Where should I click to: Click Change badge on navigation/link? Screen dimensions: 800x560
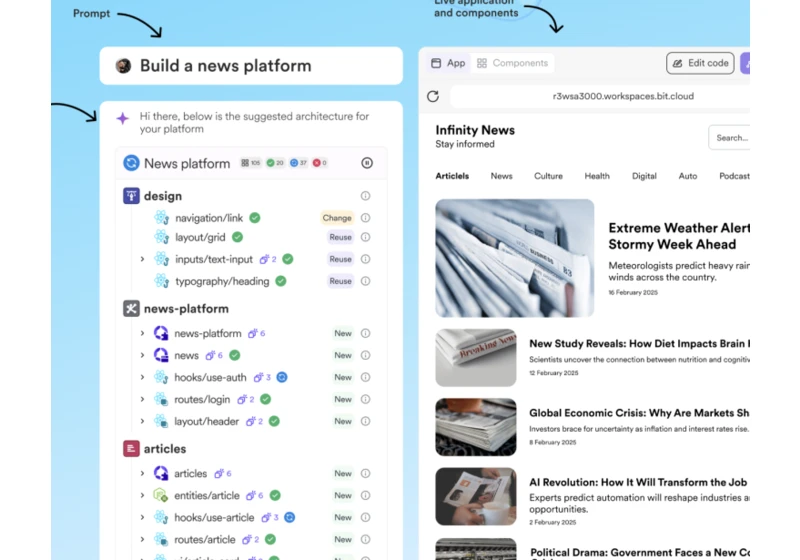click(337, 218)
